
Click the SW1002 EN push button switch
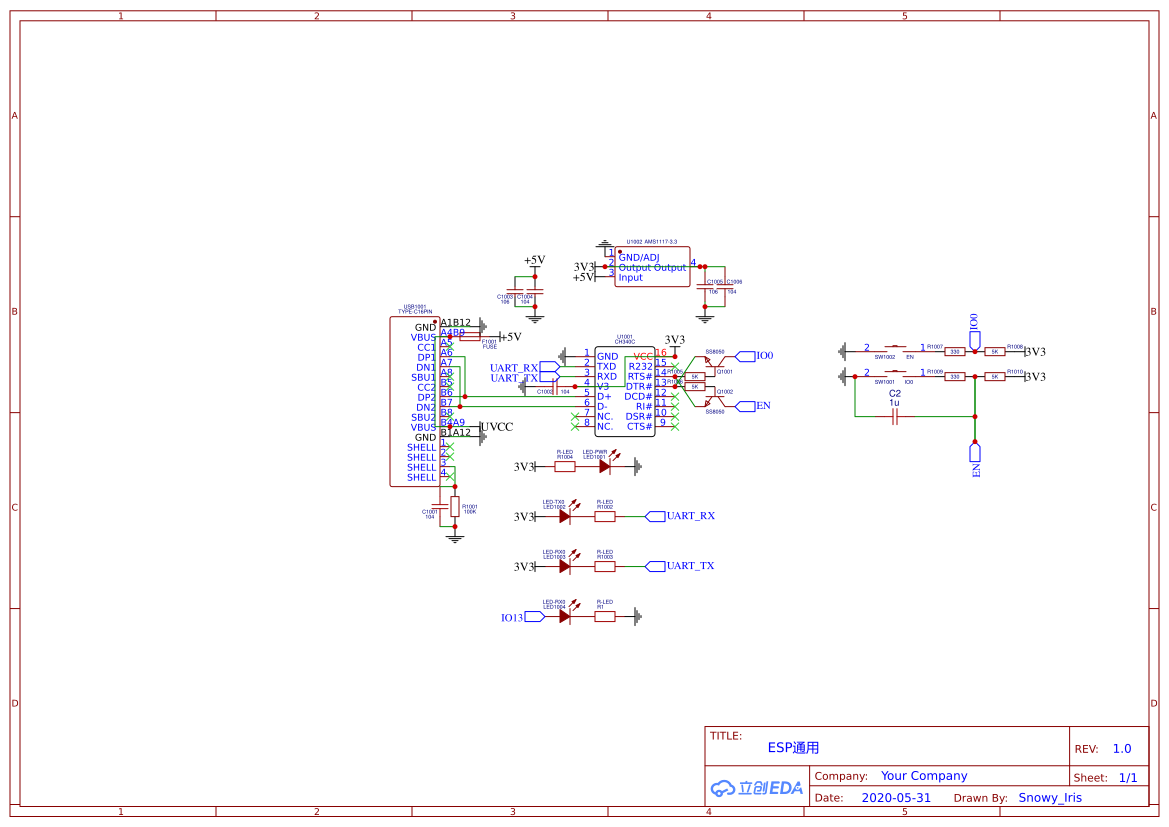tap(895, 349)
